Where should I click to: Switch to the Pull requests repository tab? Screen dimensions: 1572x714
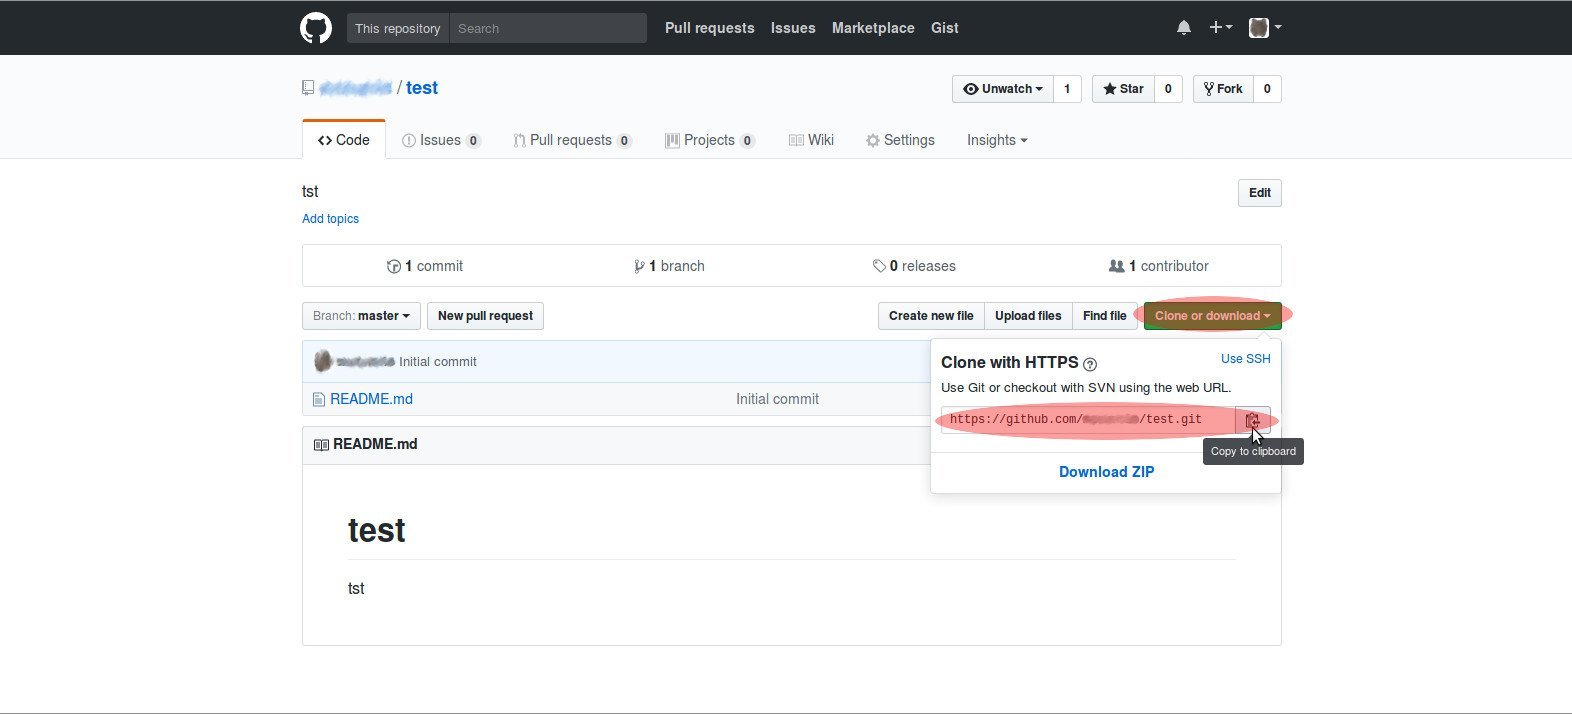[572, 140]
